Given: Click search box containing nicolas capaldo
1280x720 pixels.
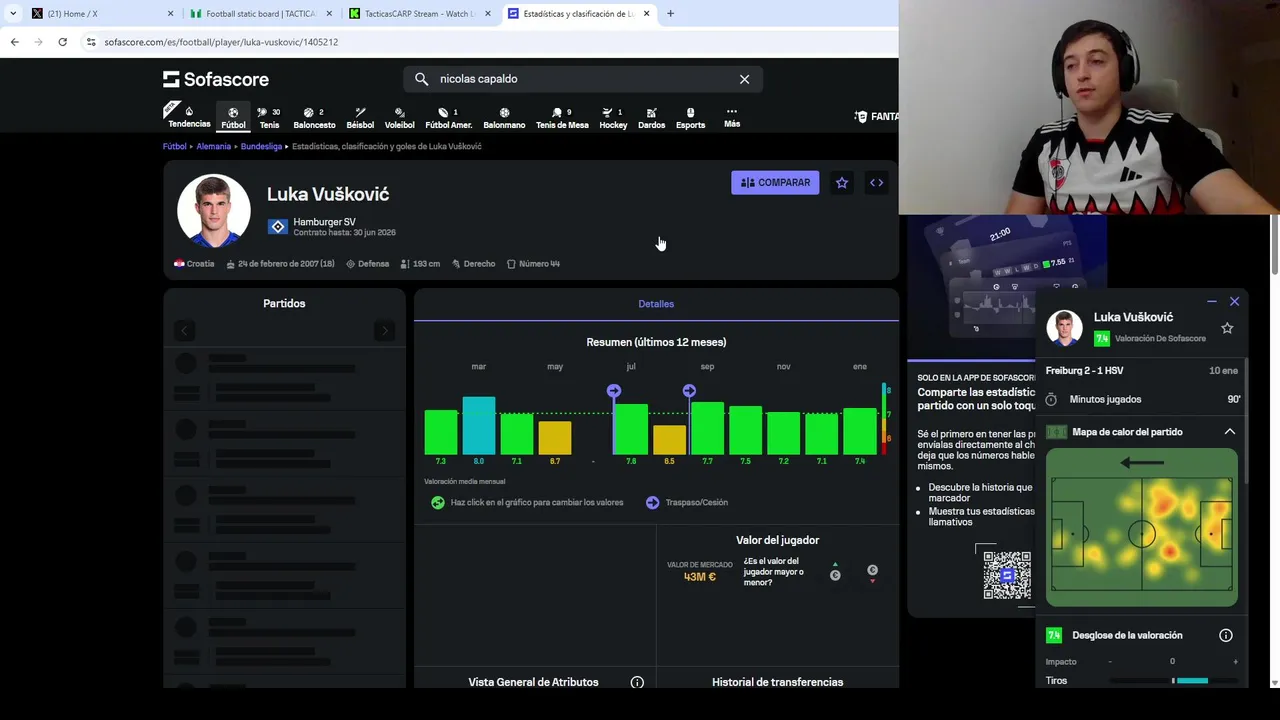Looking at the screenshot, I should [583, 79].
